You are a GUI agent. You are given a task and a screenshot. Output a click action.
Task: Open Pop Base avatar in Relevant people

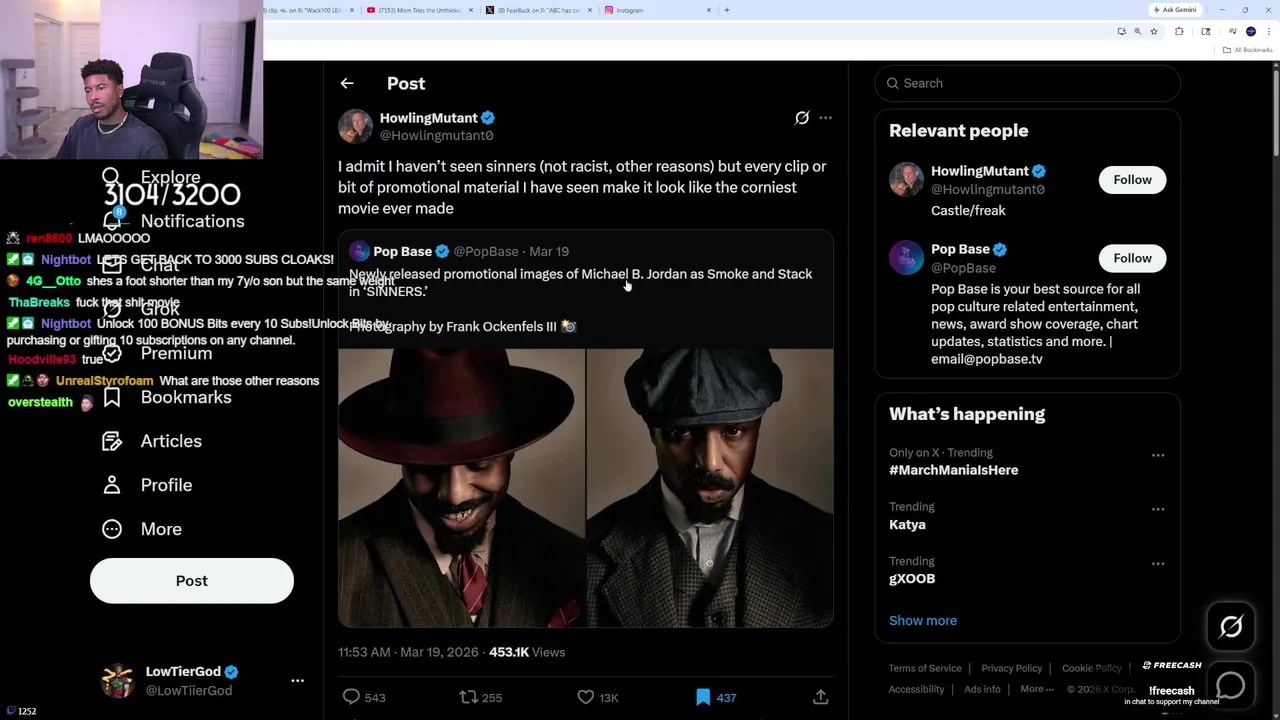tap(906, 257)
